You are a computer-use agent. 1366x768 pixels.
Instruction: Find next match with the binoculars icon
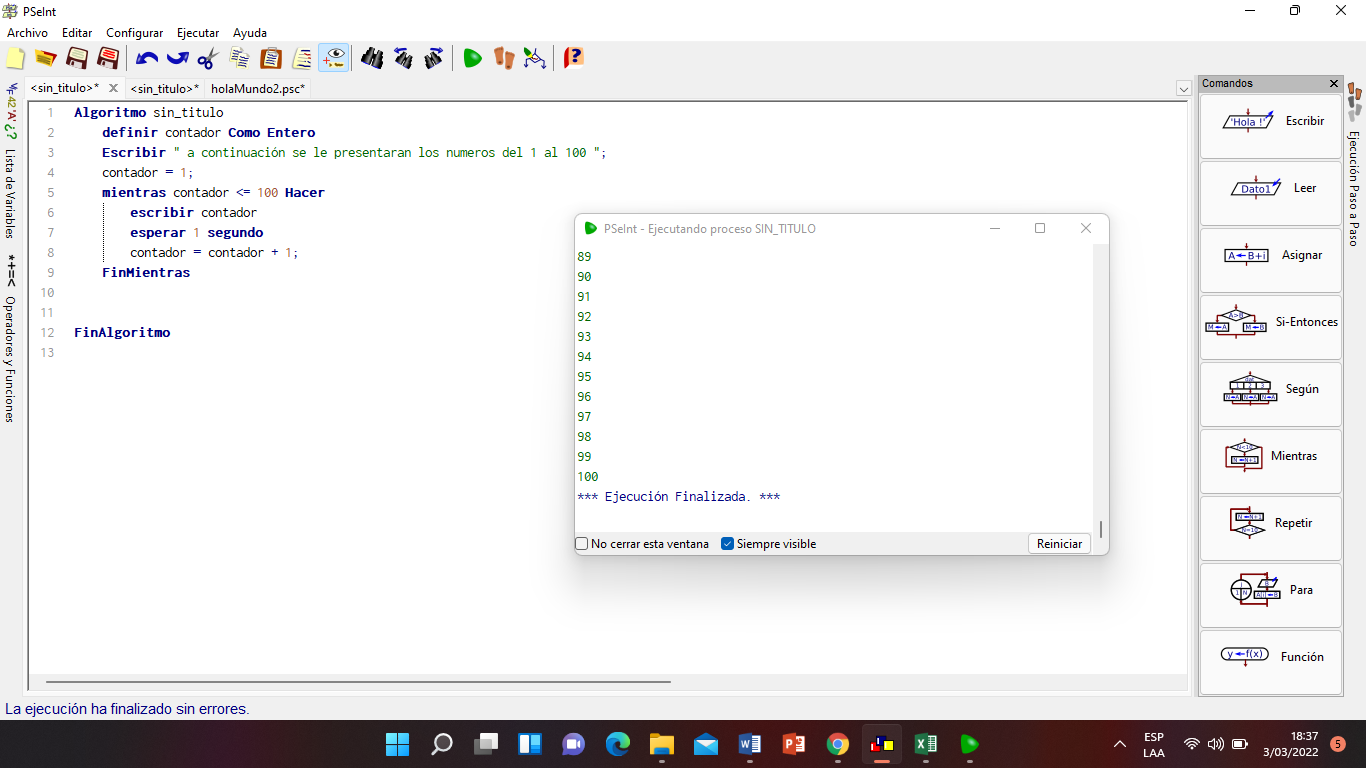pyautogui.click(x=433, y=58)
